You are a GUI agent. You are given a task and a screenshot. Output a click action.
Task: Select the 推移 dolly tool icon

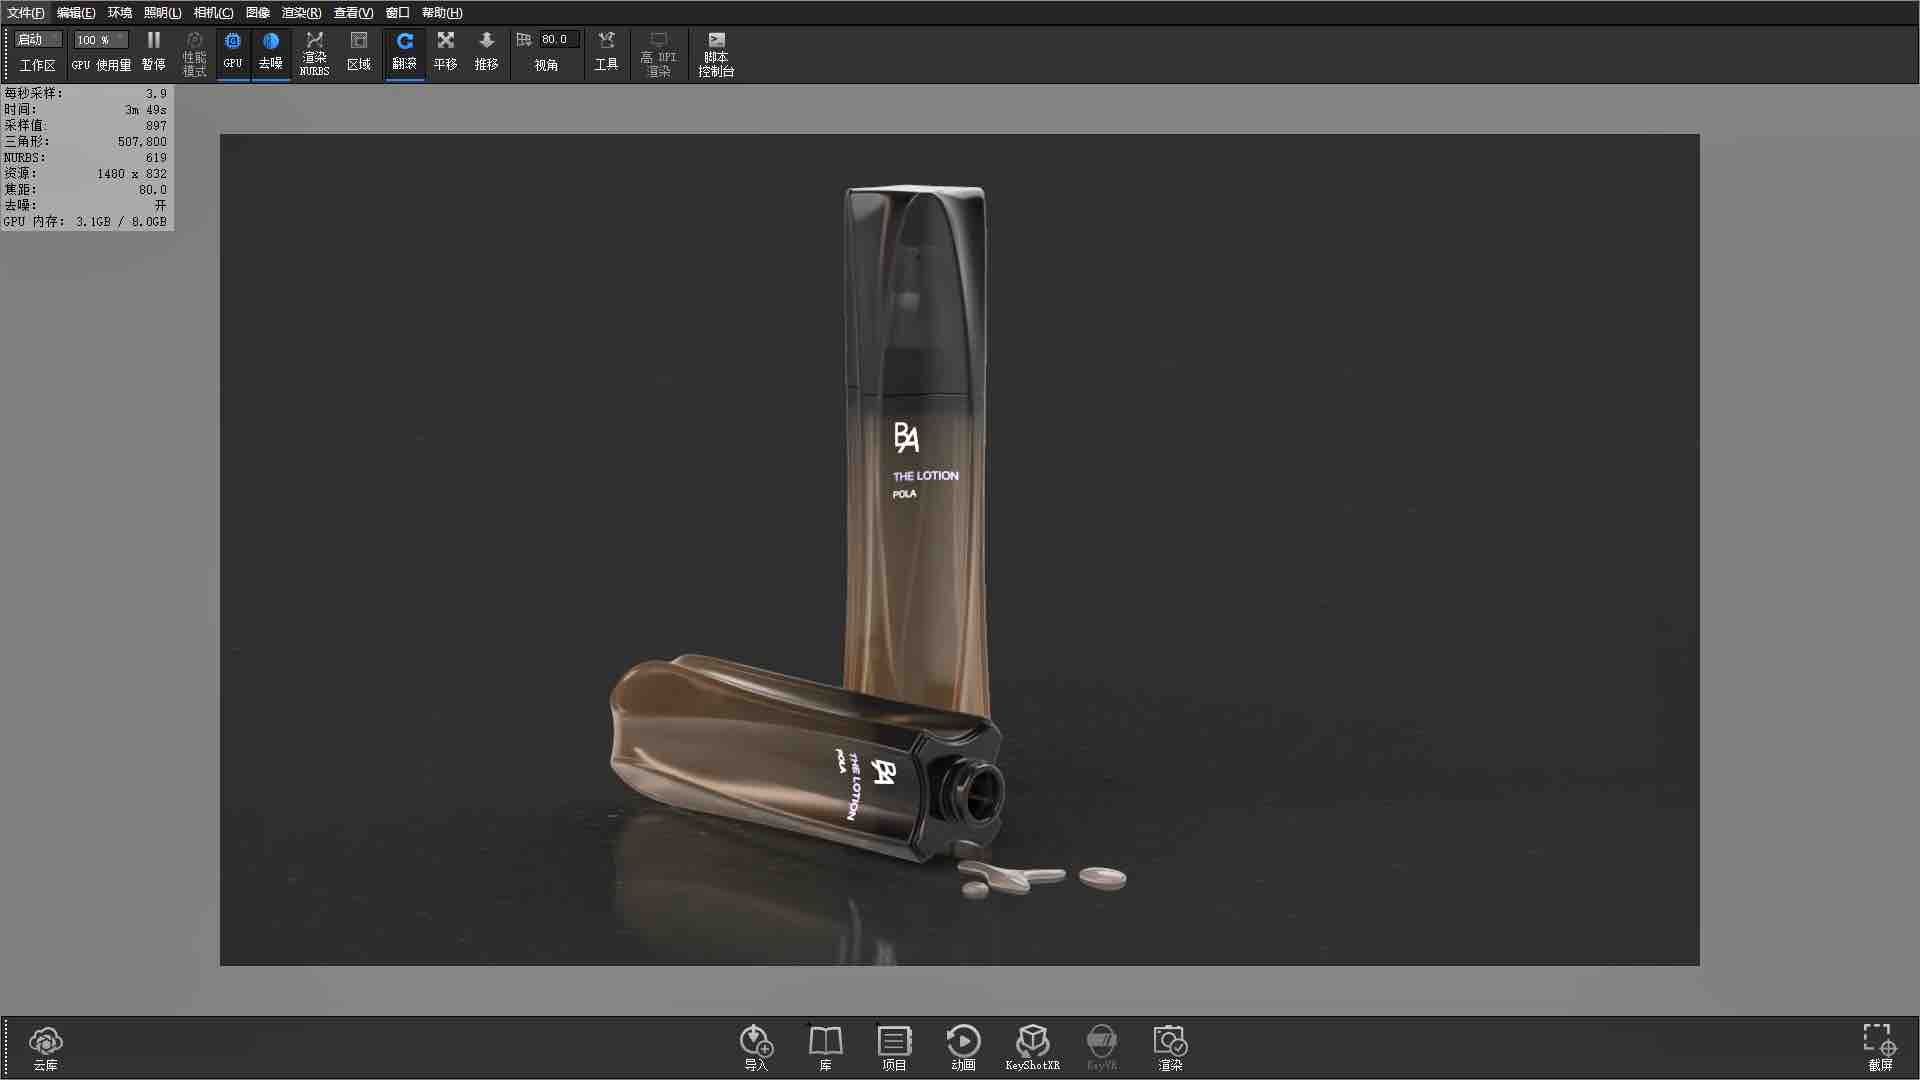pos(487,52)
